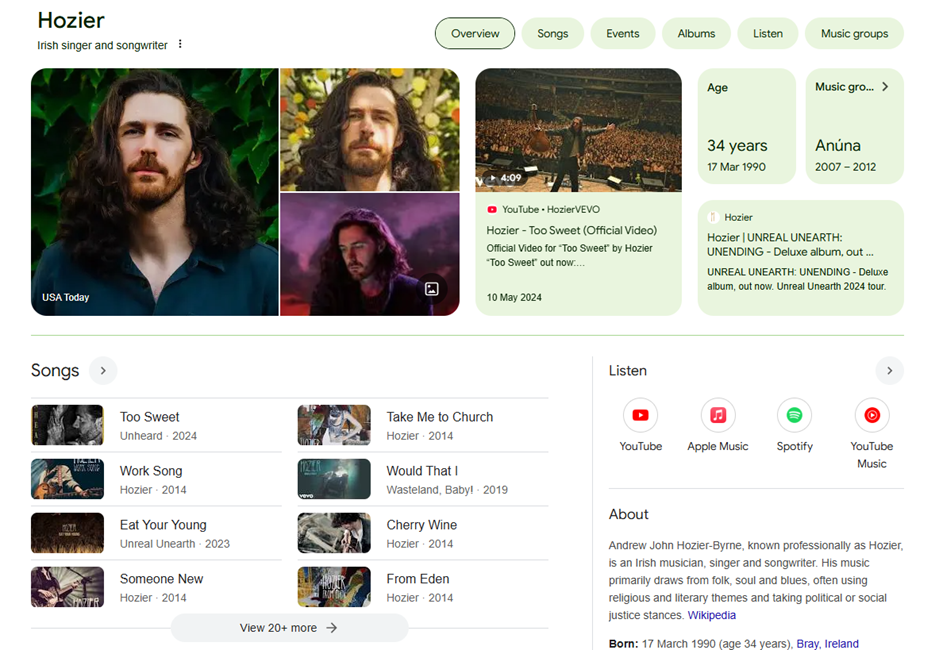Viewport: 939px width, 650px height.
Task: Select the From Eden title
Action: (x=417, y=579)
